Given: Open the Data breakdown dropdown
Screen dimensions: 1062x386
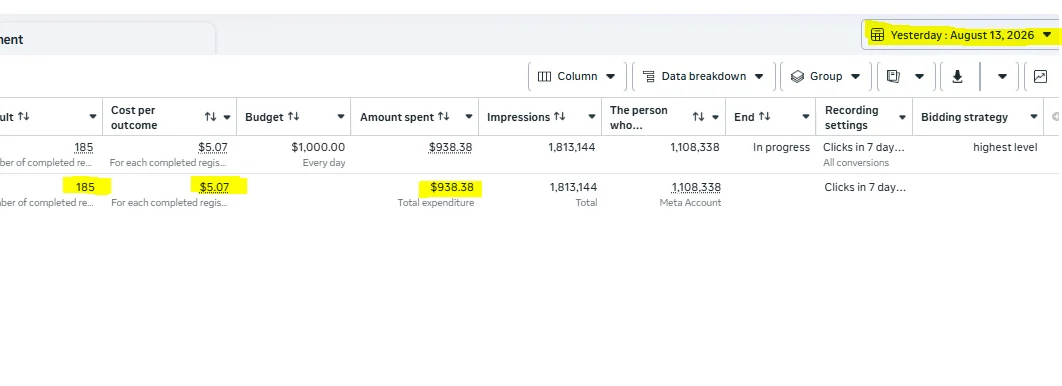Looking at the screenshot, I should (x=703, y=77).
